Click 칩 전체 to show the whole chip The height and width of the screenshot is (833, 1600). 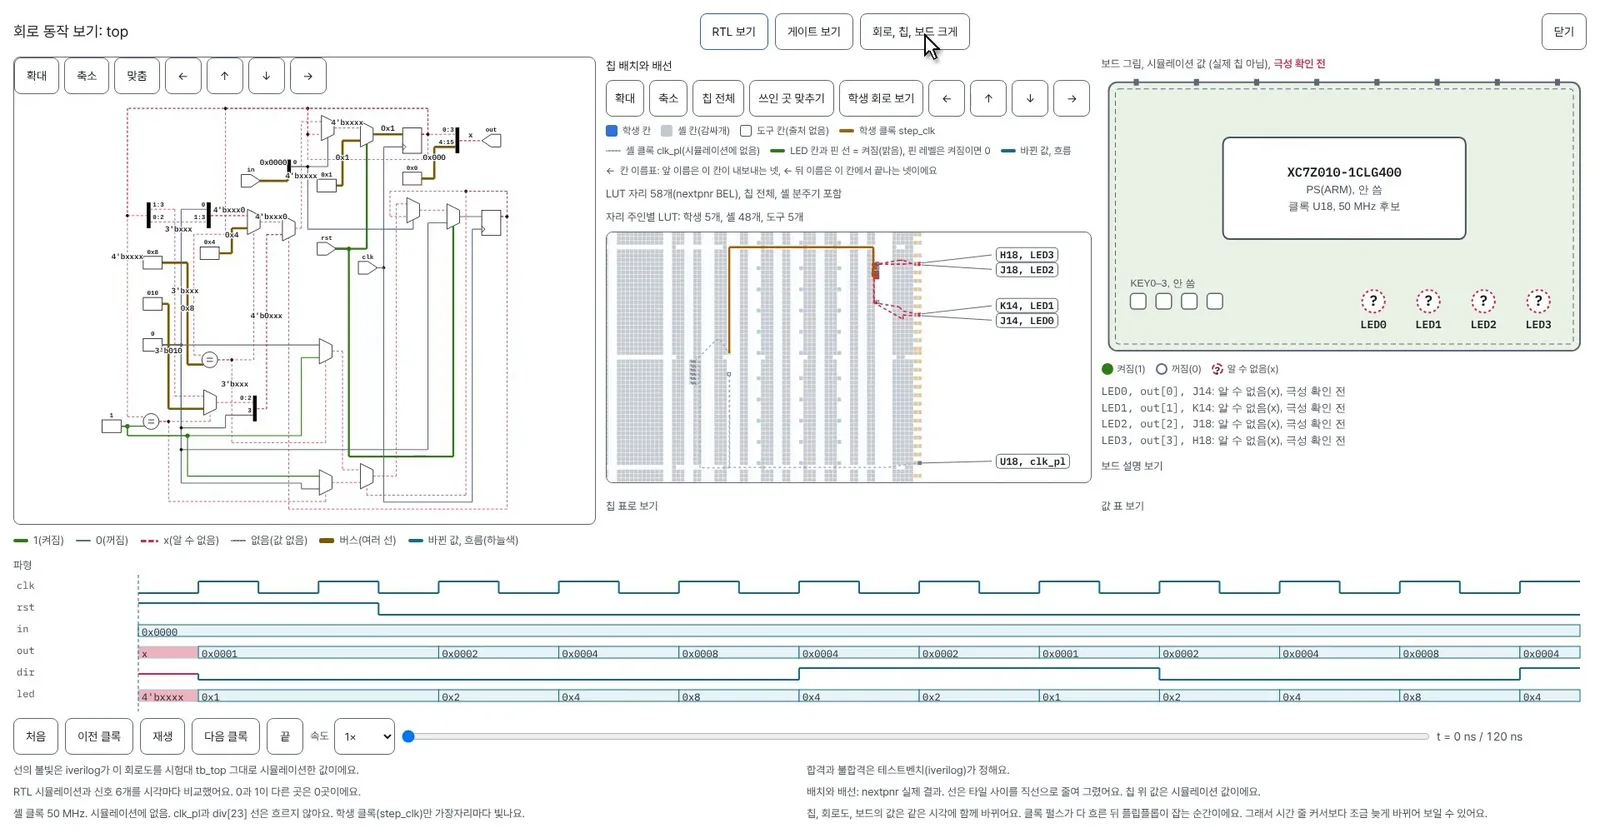click(718, 98)
